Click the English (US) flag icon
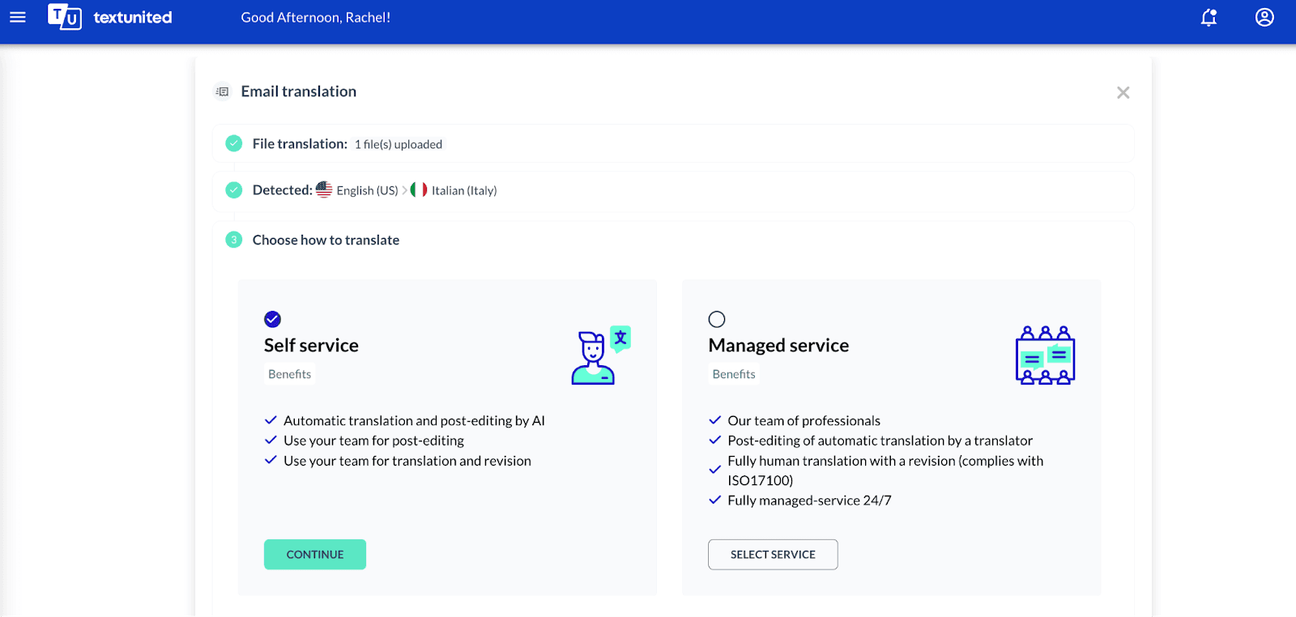 (324, 190)
